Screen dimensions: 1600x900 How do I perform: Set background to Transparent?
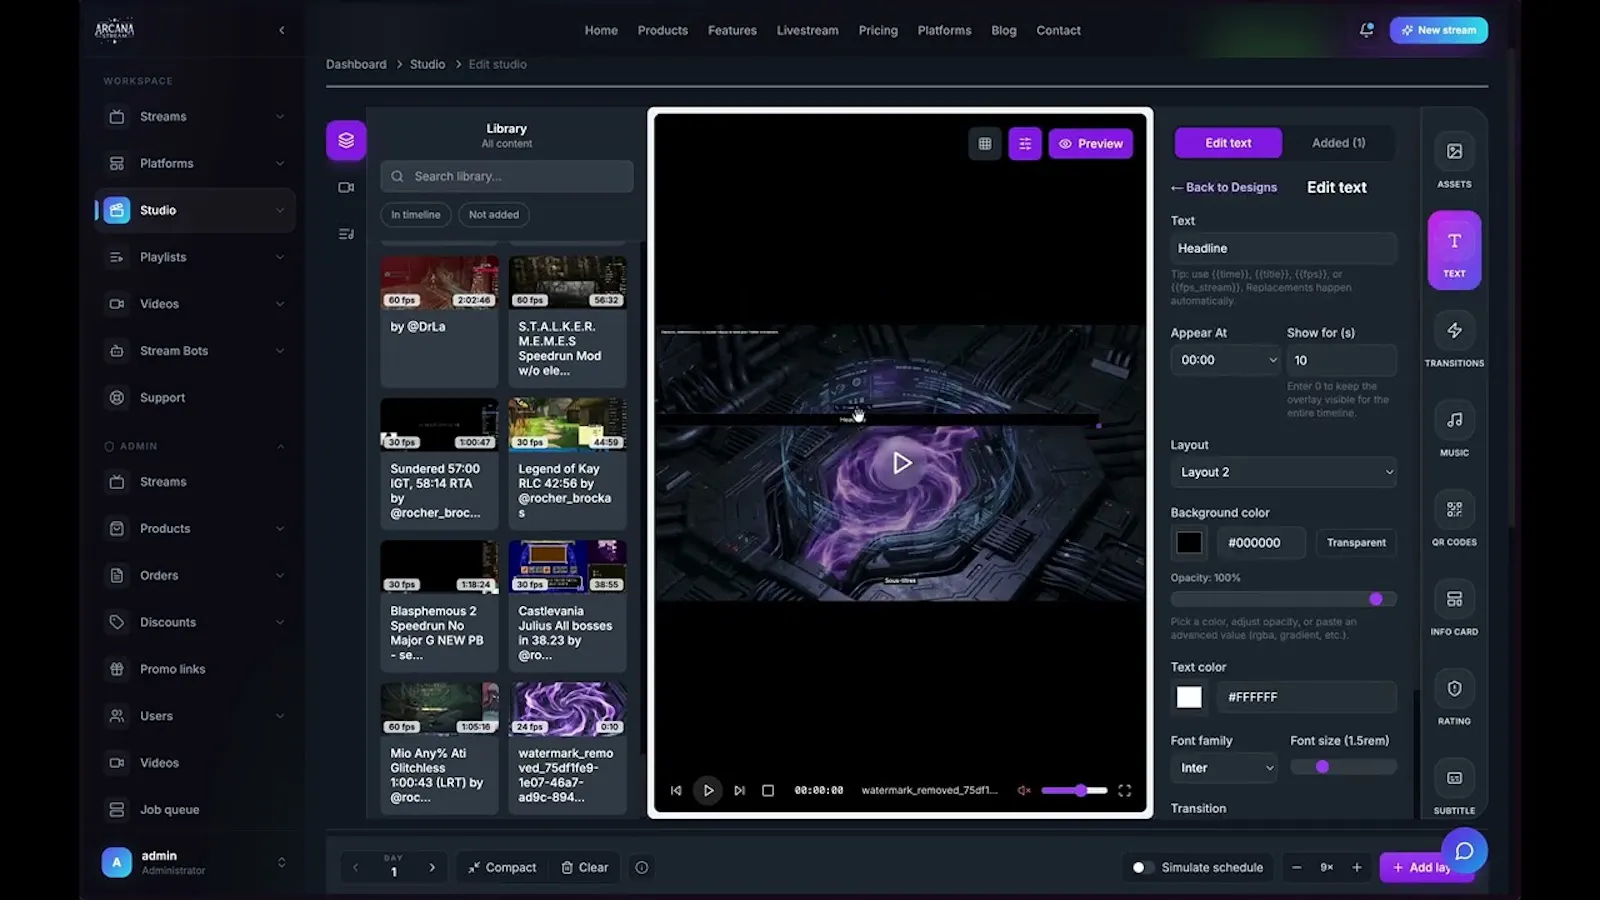(1356, 542)
